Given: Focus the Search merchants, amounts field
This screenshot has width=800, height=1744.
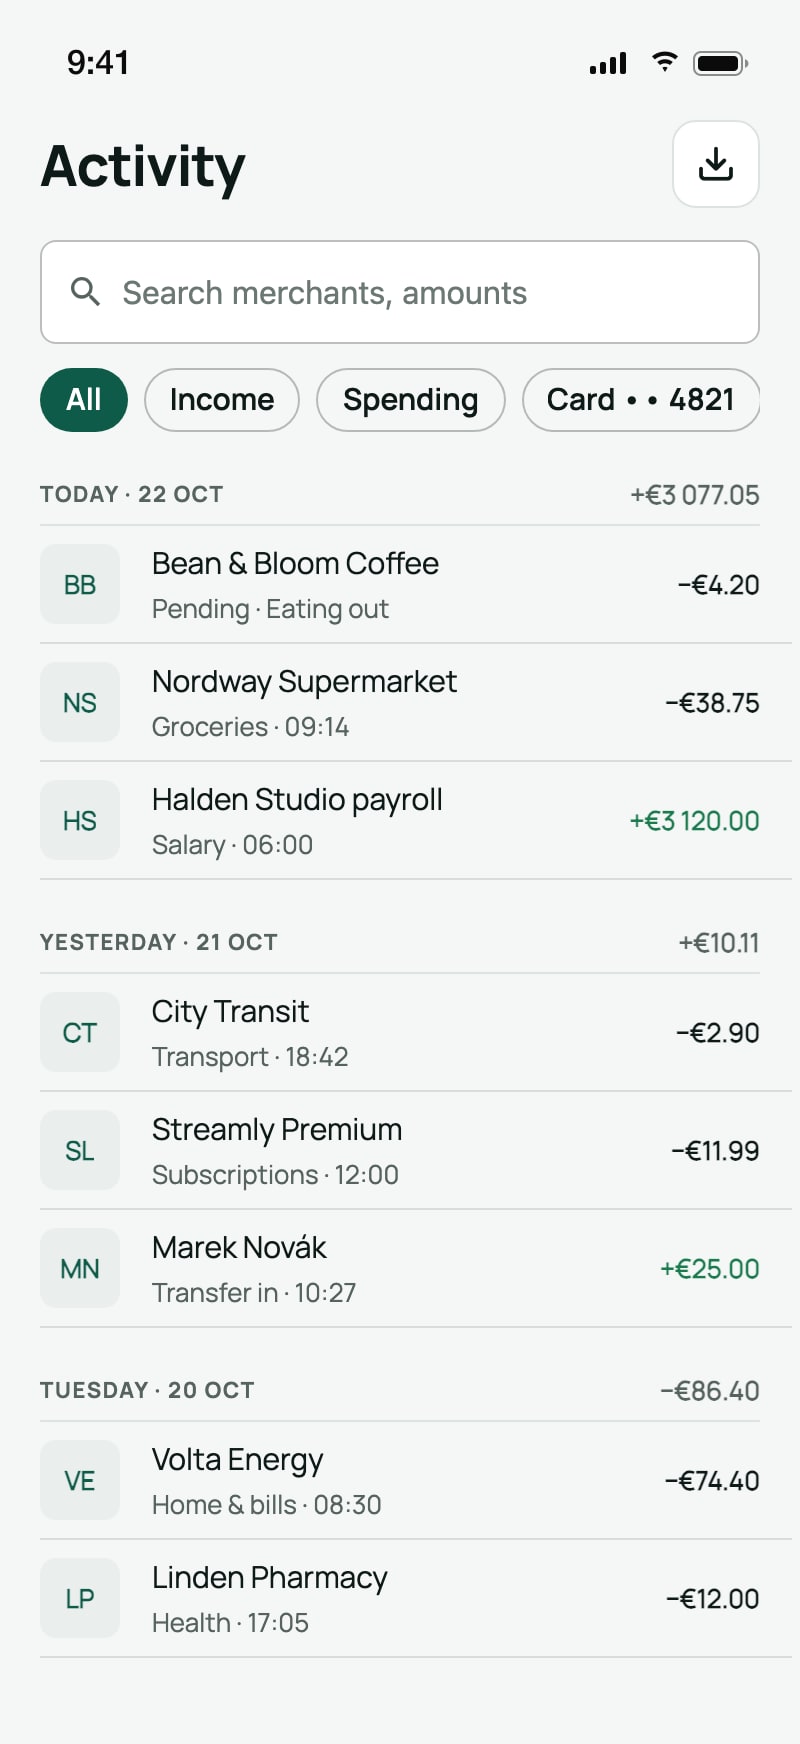Looking at the screenshot, I should coord(400,292).
